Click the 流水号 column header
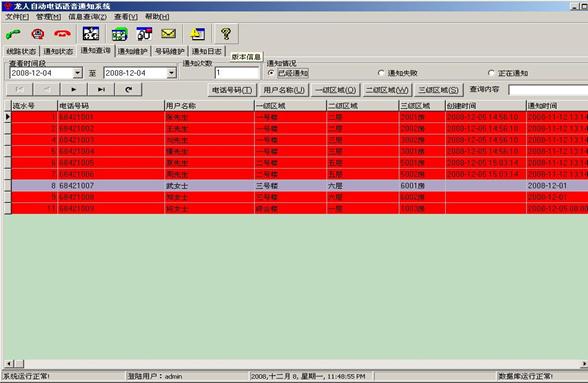The image size is (588, 383). pyautogui.click(x=34, y=106)
